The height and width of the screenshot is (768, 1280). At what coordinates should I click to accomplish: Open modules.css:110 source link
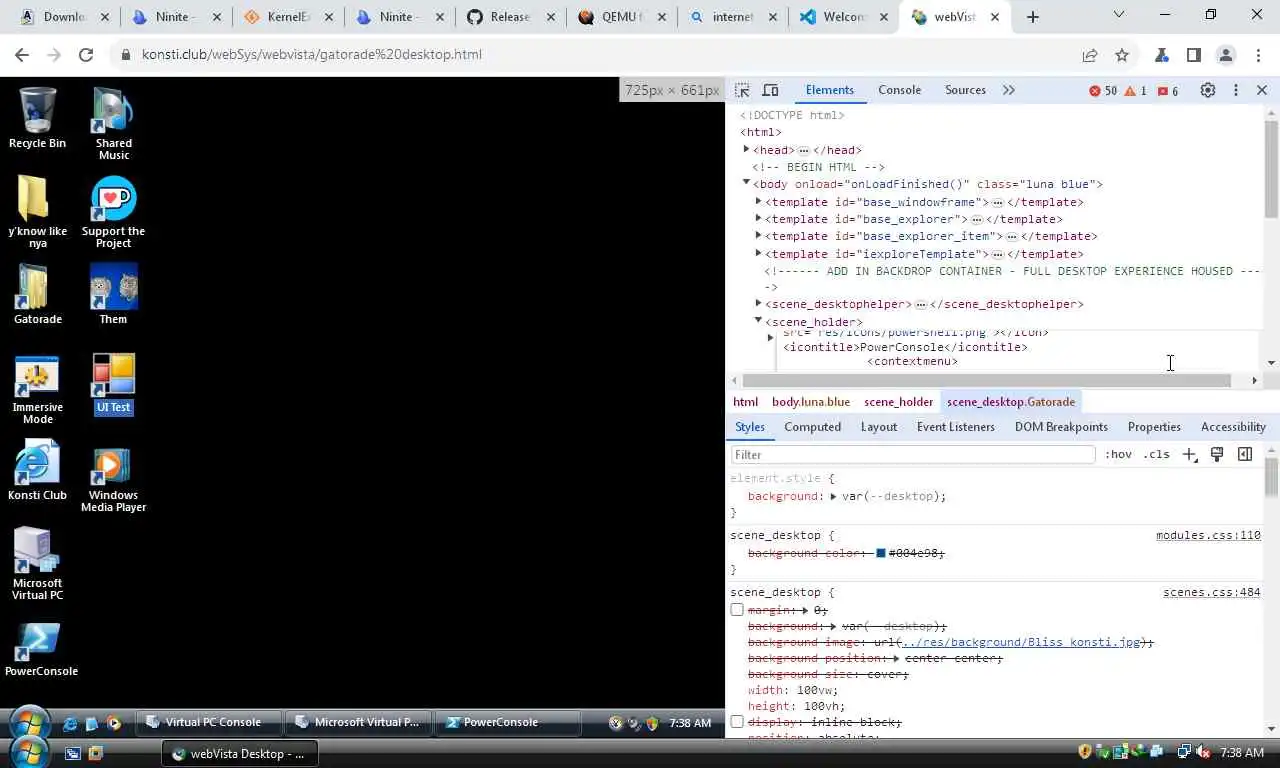point(1208,535)
